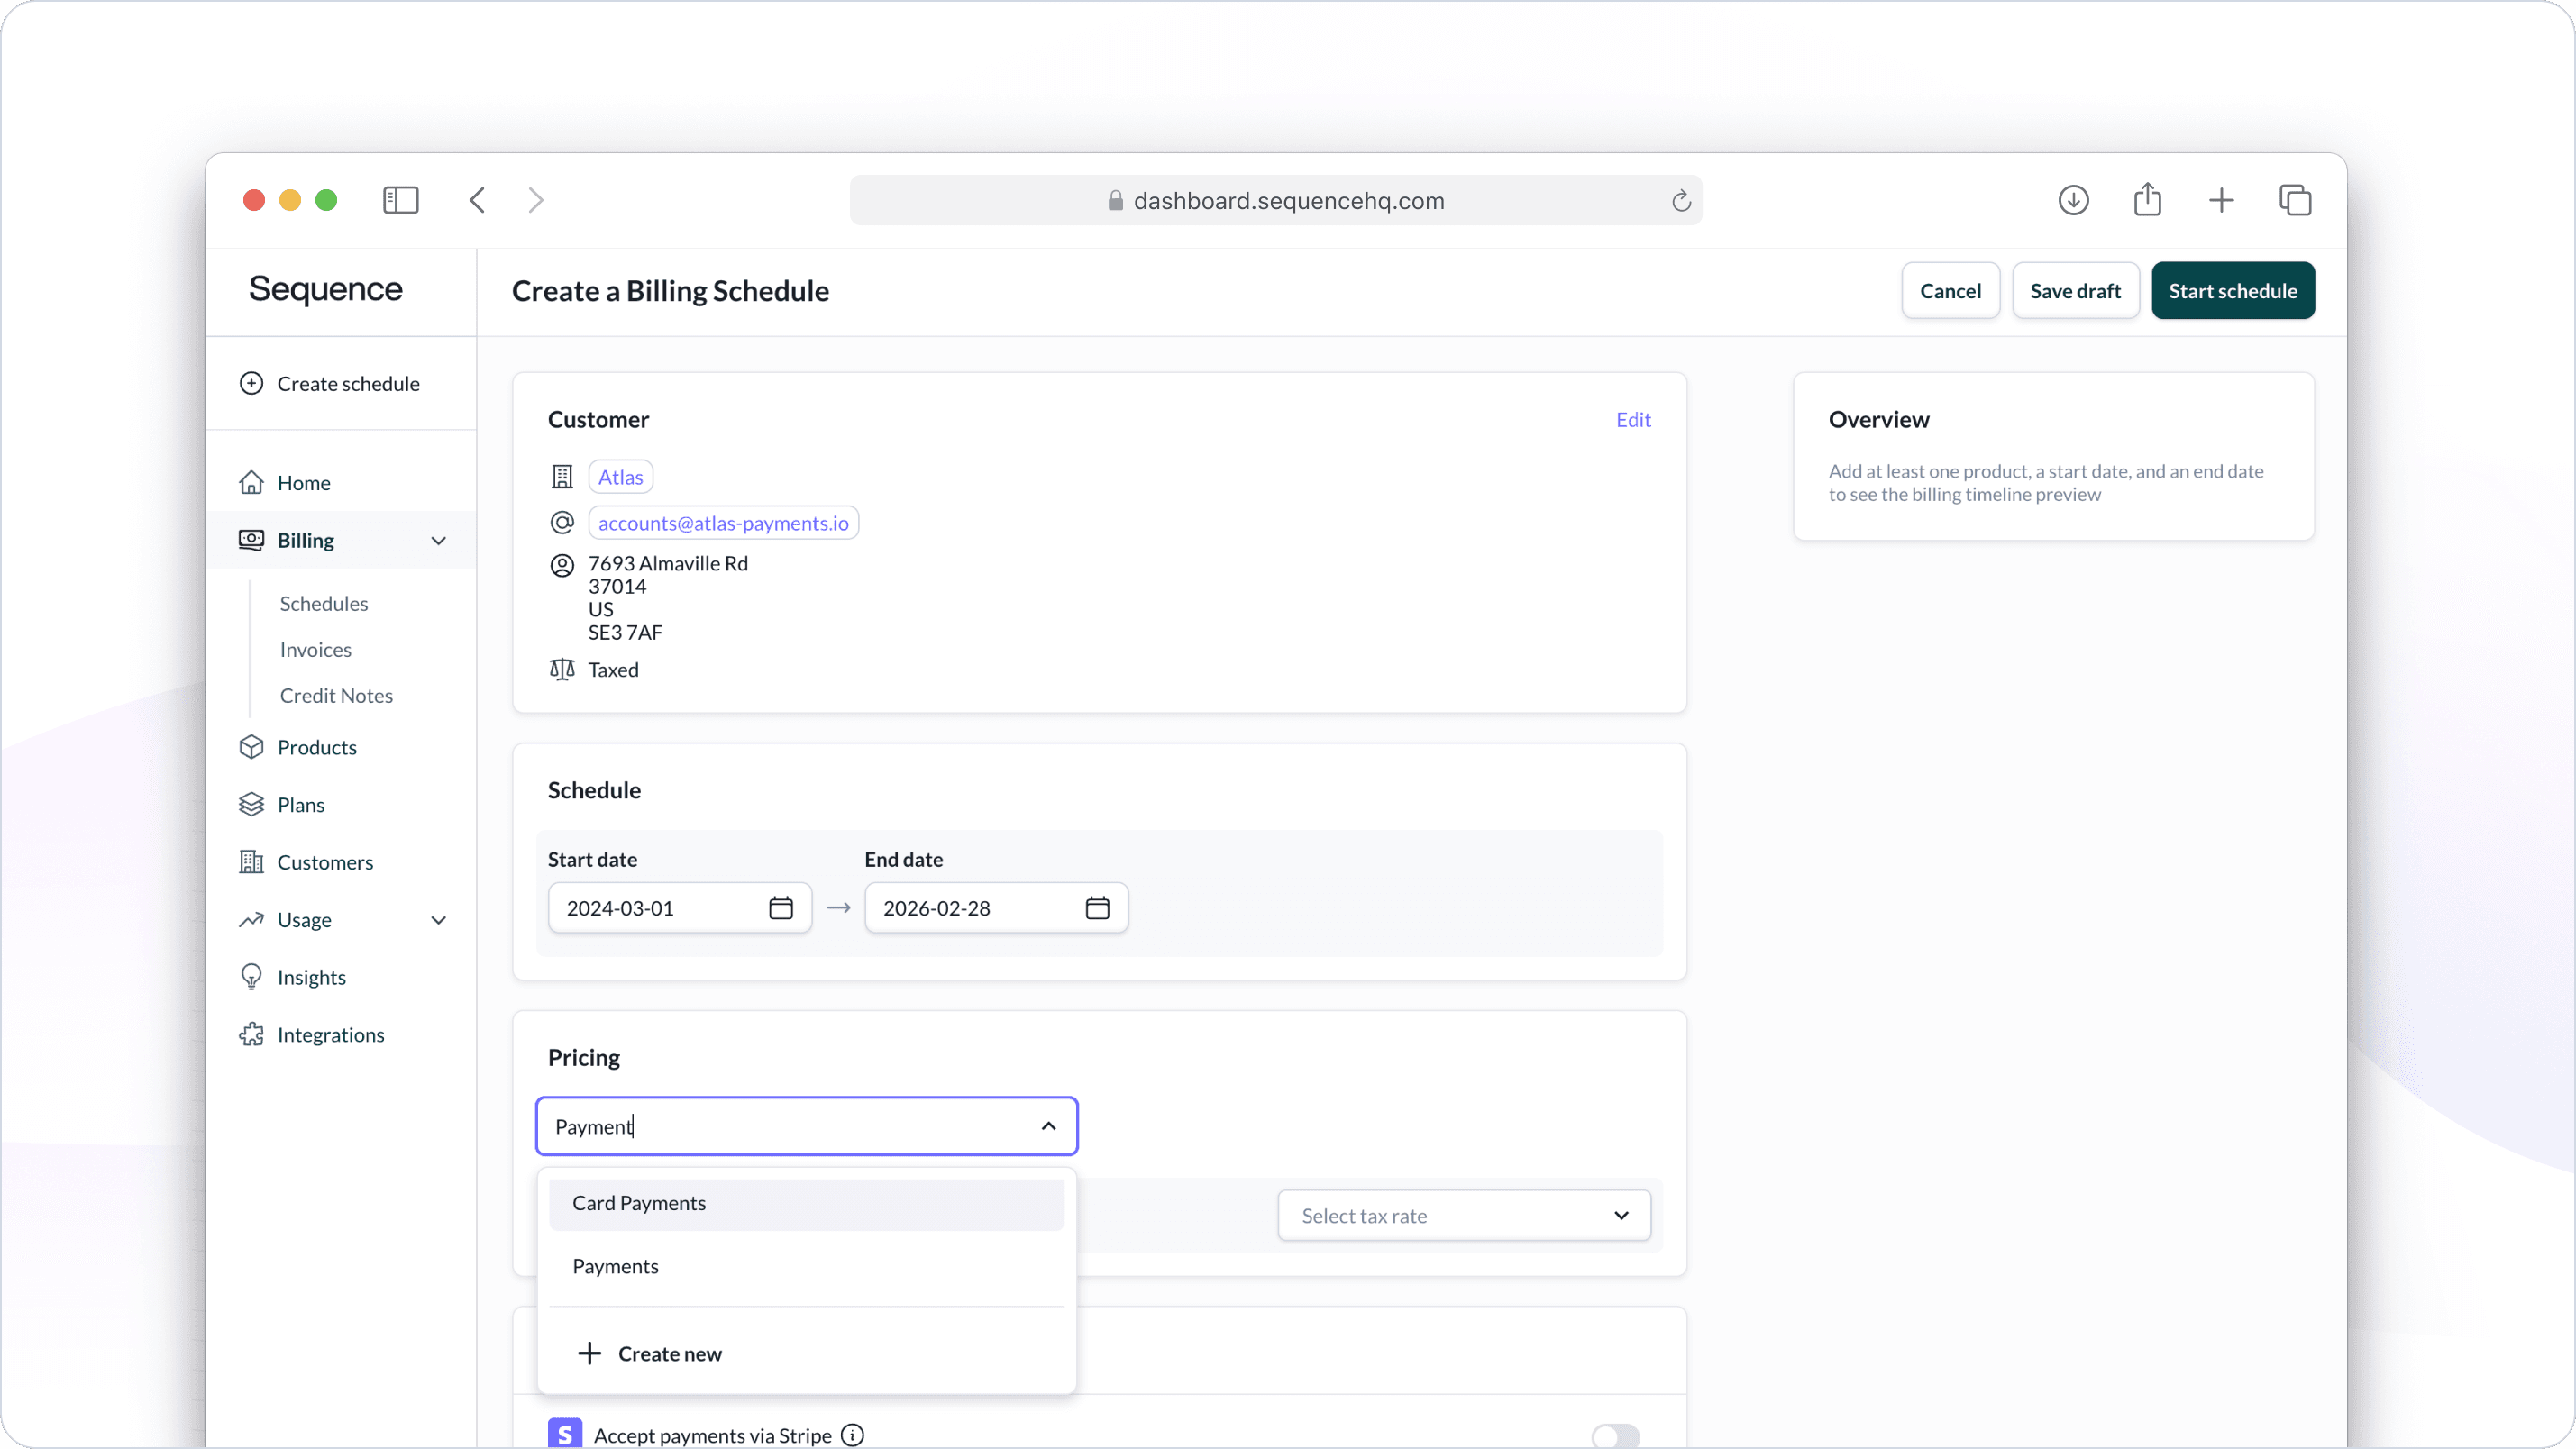Click the browser share icon
This screenshot has height=1449, width=2576.
pyautogui.click(x=2147, y=200)
